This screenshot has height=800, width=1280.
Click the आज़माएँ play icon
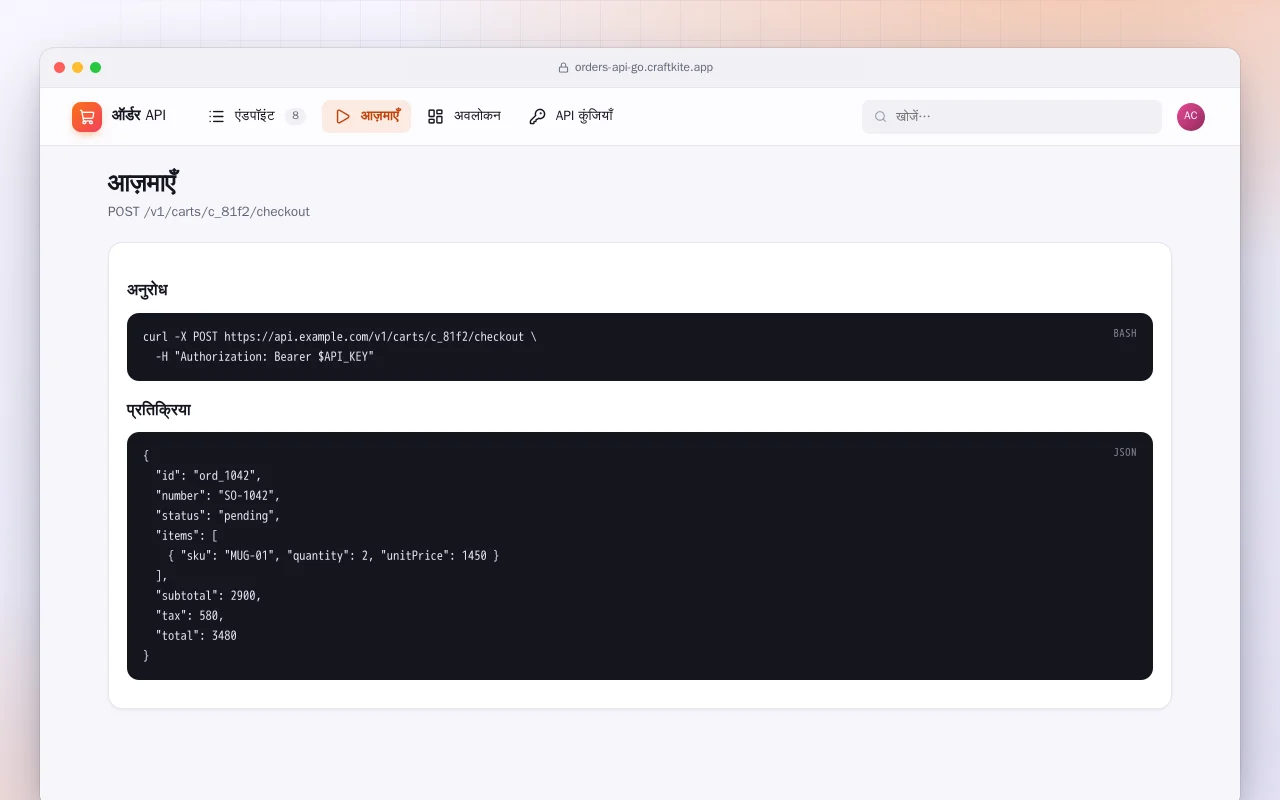click(x=343, y=117)
